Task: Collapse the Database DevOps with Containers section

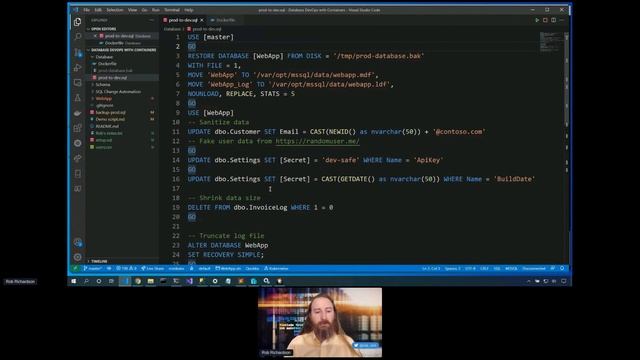Action: point(123,50)
